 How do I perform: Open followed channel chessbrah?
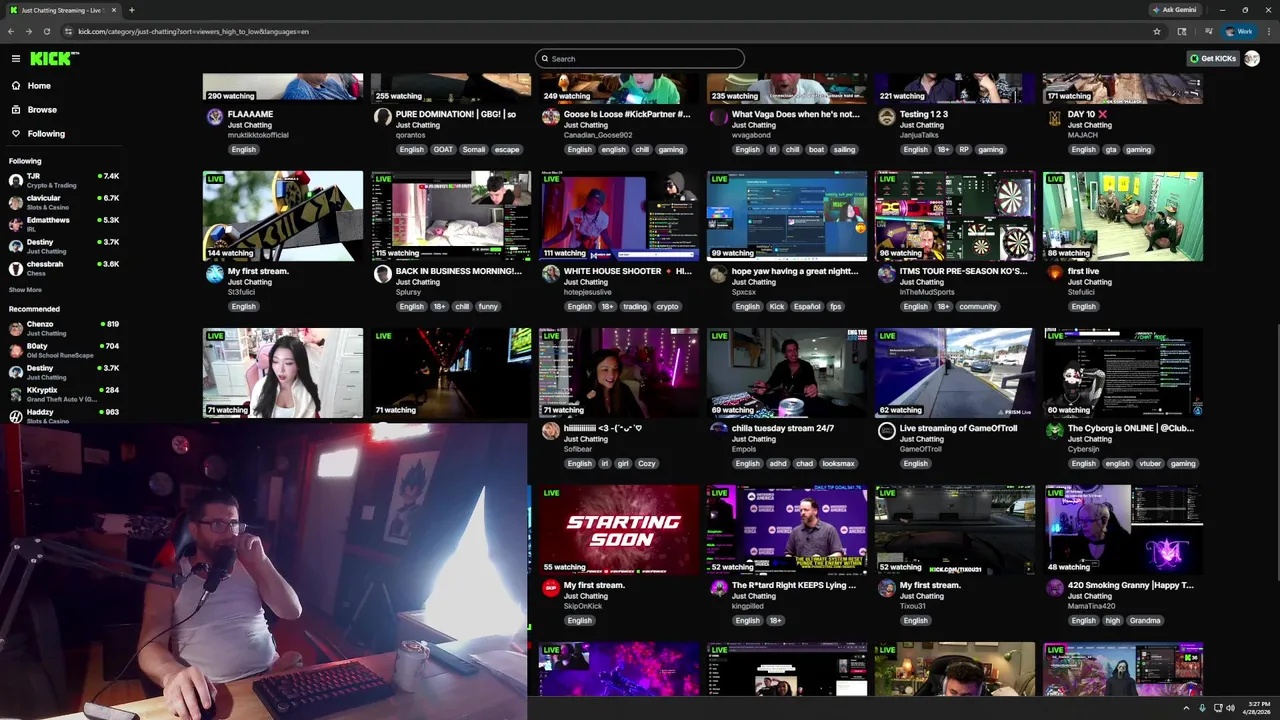coord(63,268)
